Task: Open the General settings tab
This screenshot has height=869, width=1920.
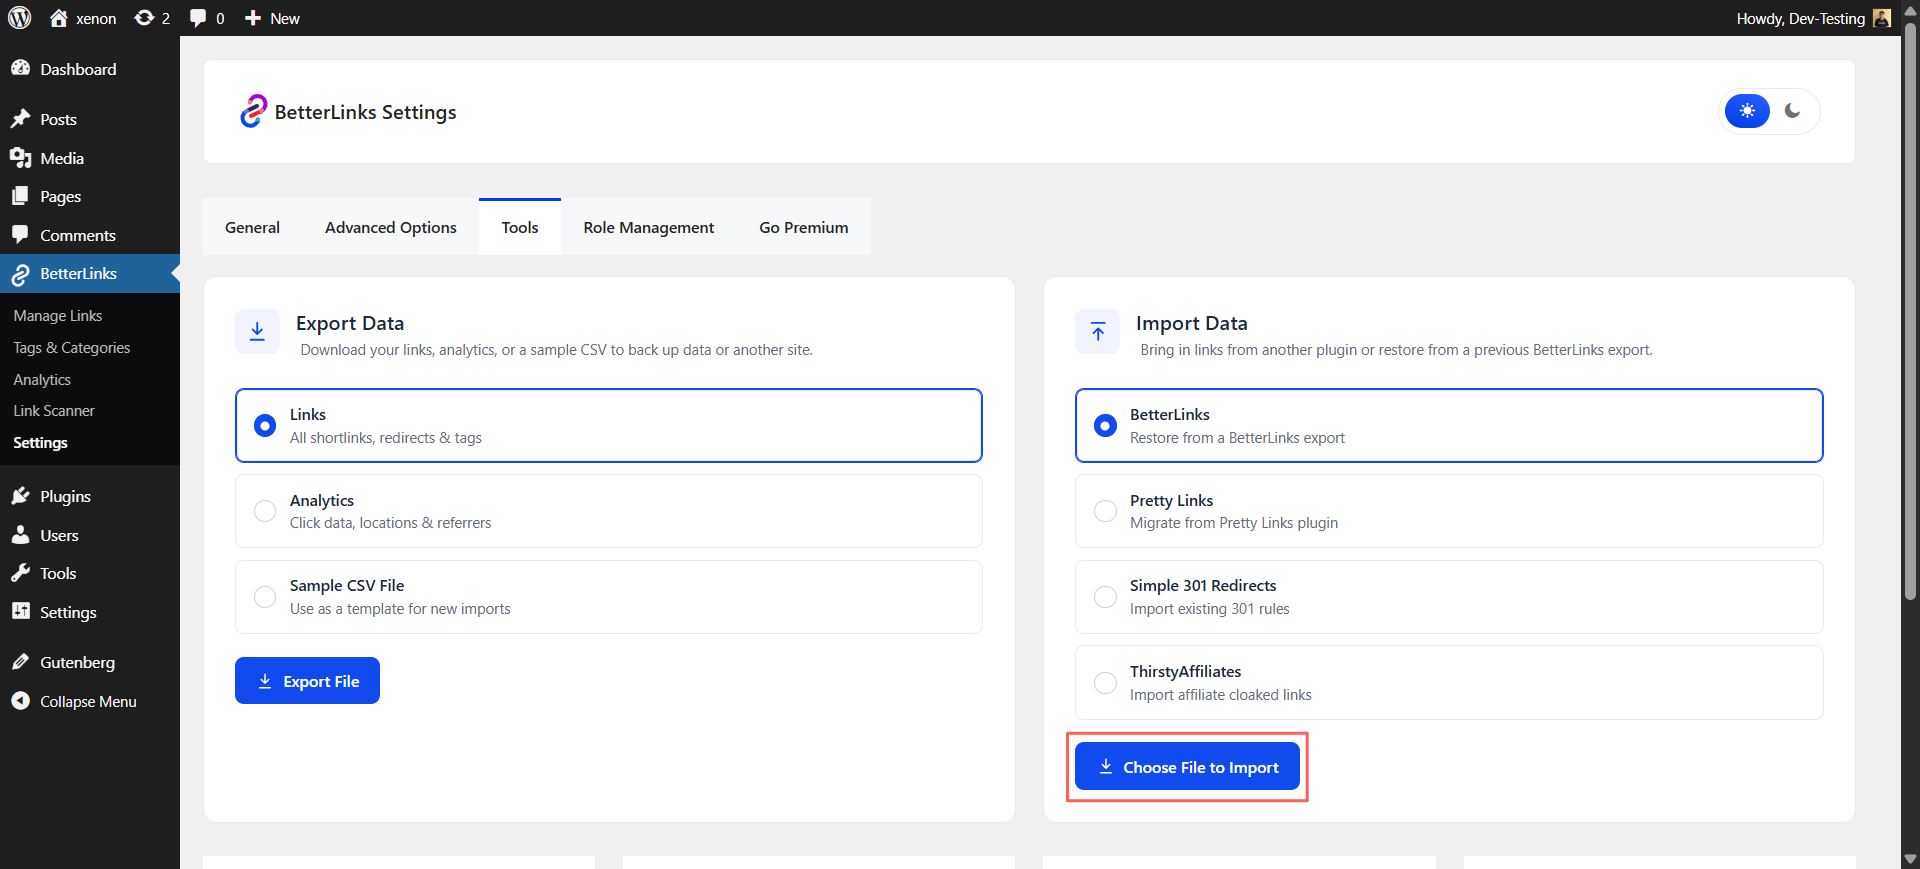Action: (252, 227)
